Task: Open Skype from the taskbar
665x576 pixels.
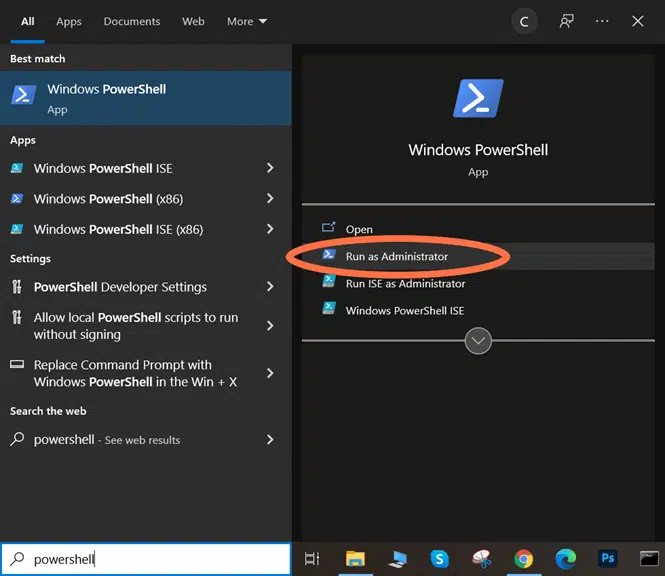Action: point(439,559)
